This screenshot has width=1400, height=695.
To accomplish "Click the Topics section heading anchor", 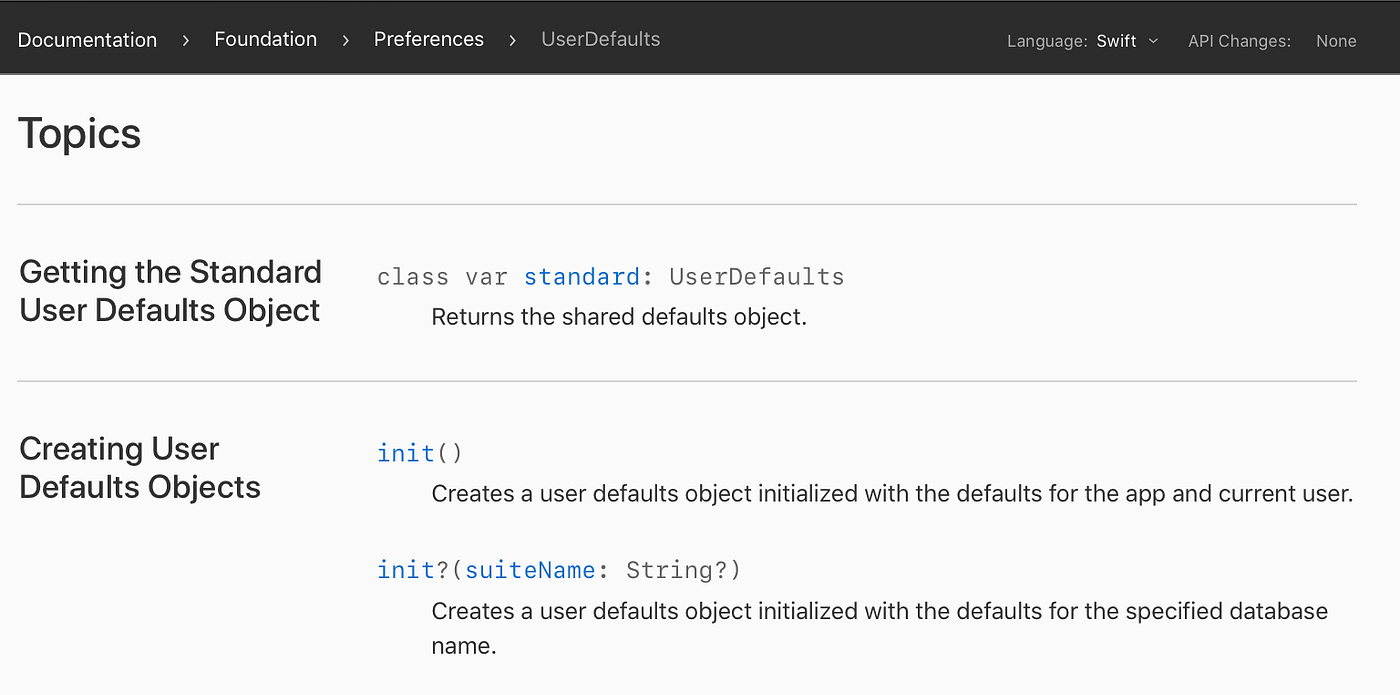I will coord(79,133).
